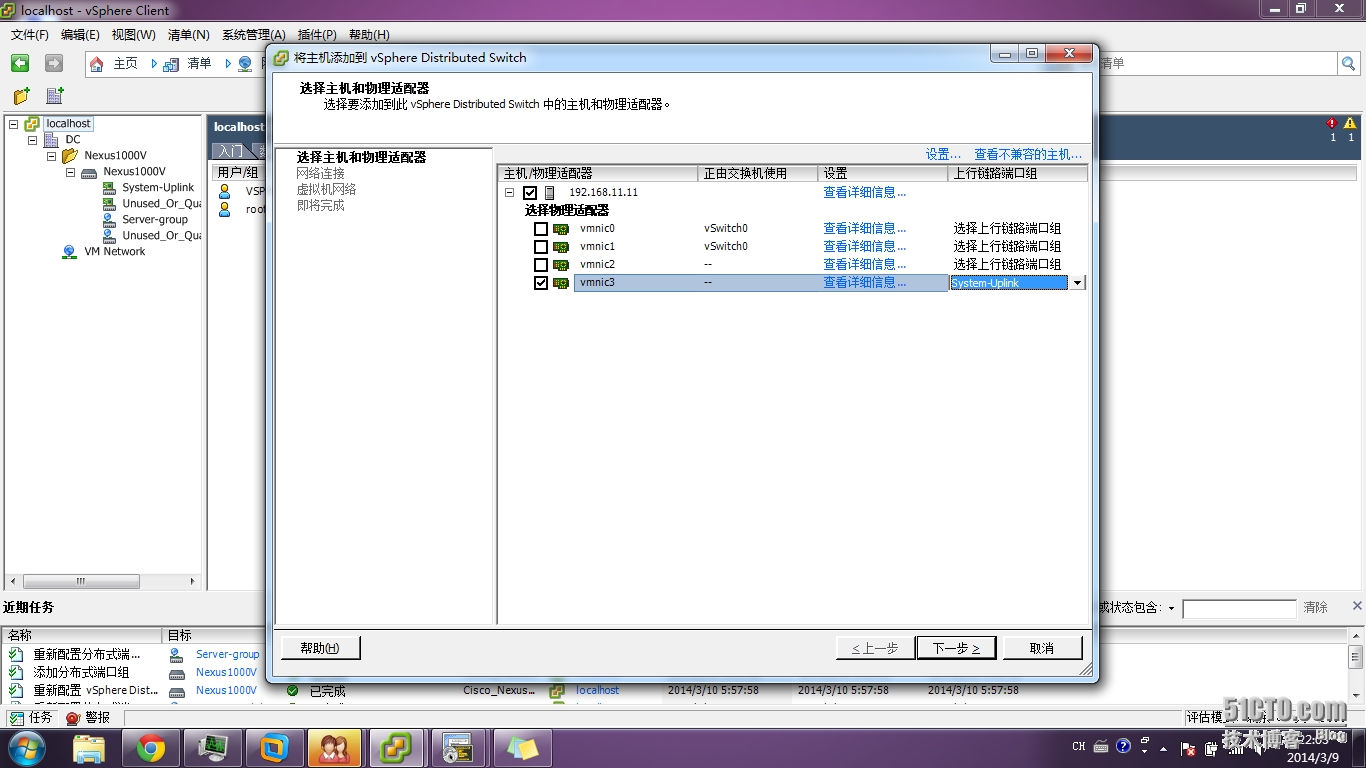Image resolution: width=1366 pixels, height=768 pixels.
Task: Click the 任务 status bar button
Action: pos(31,718)
